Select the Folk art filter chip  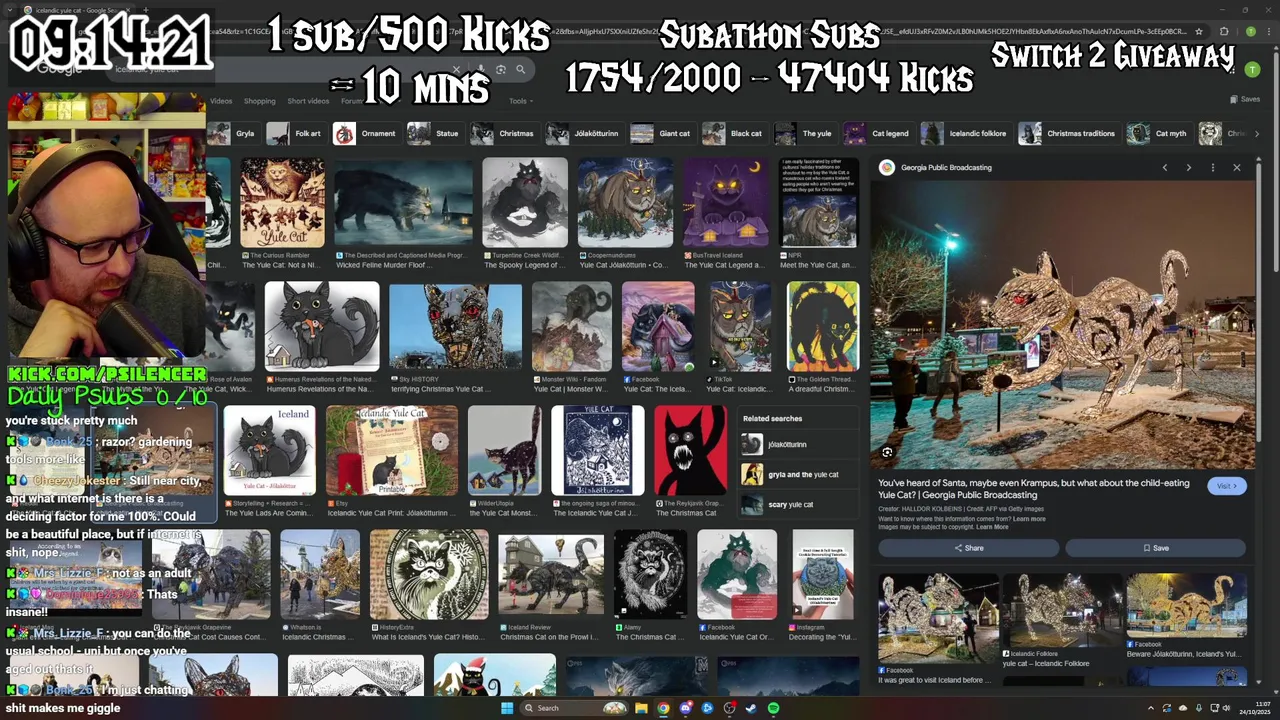[x=295, y=134]
